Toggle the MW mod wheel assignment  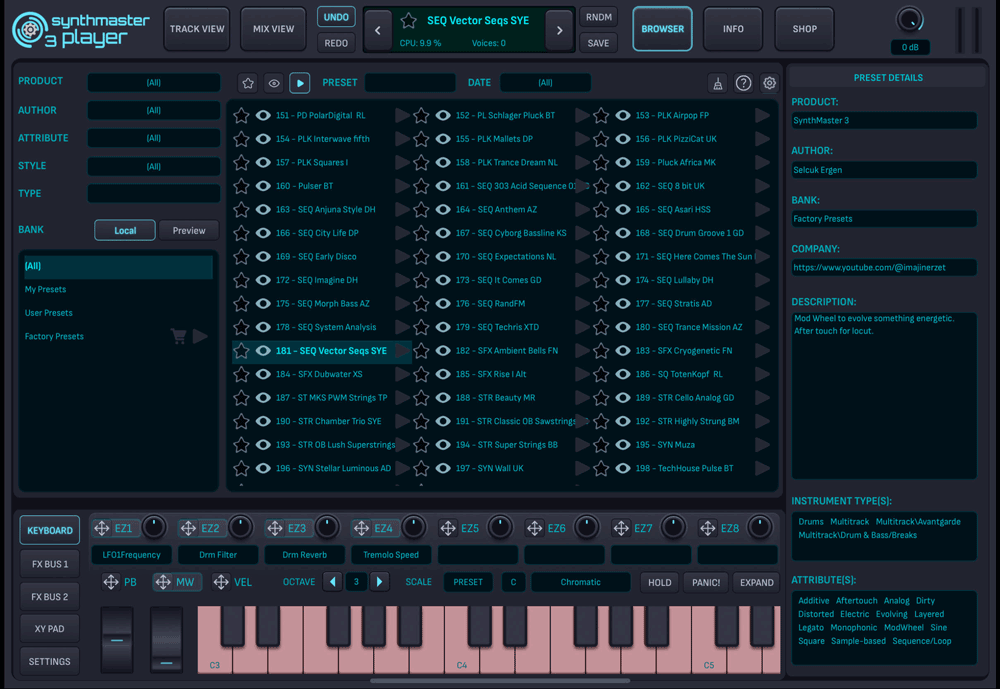click(177, 582)
